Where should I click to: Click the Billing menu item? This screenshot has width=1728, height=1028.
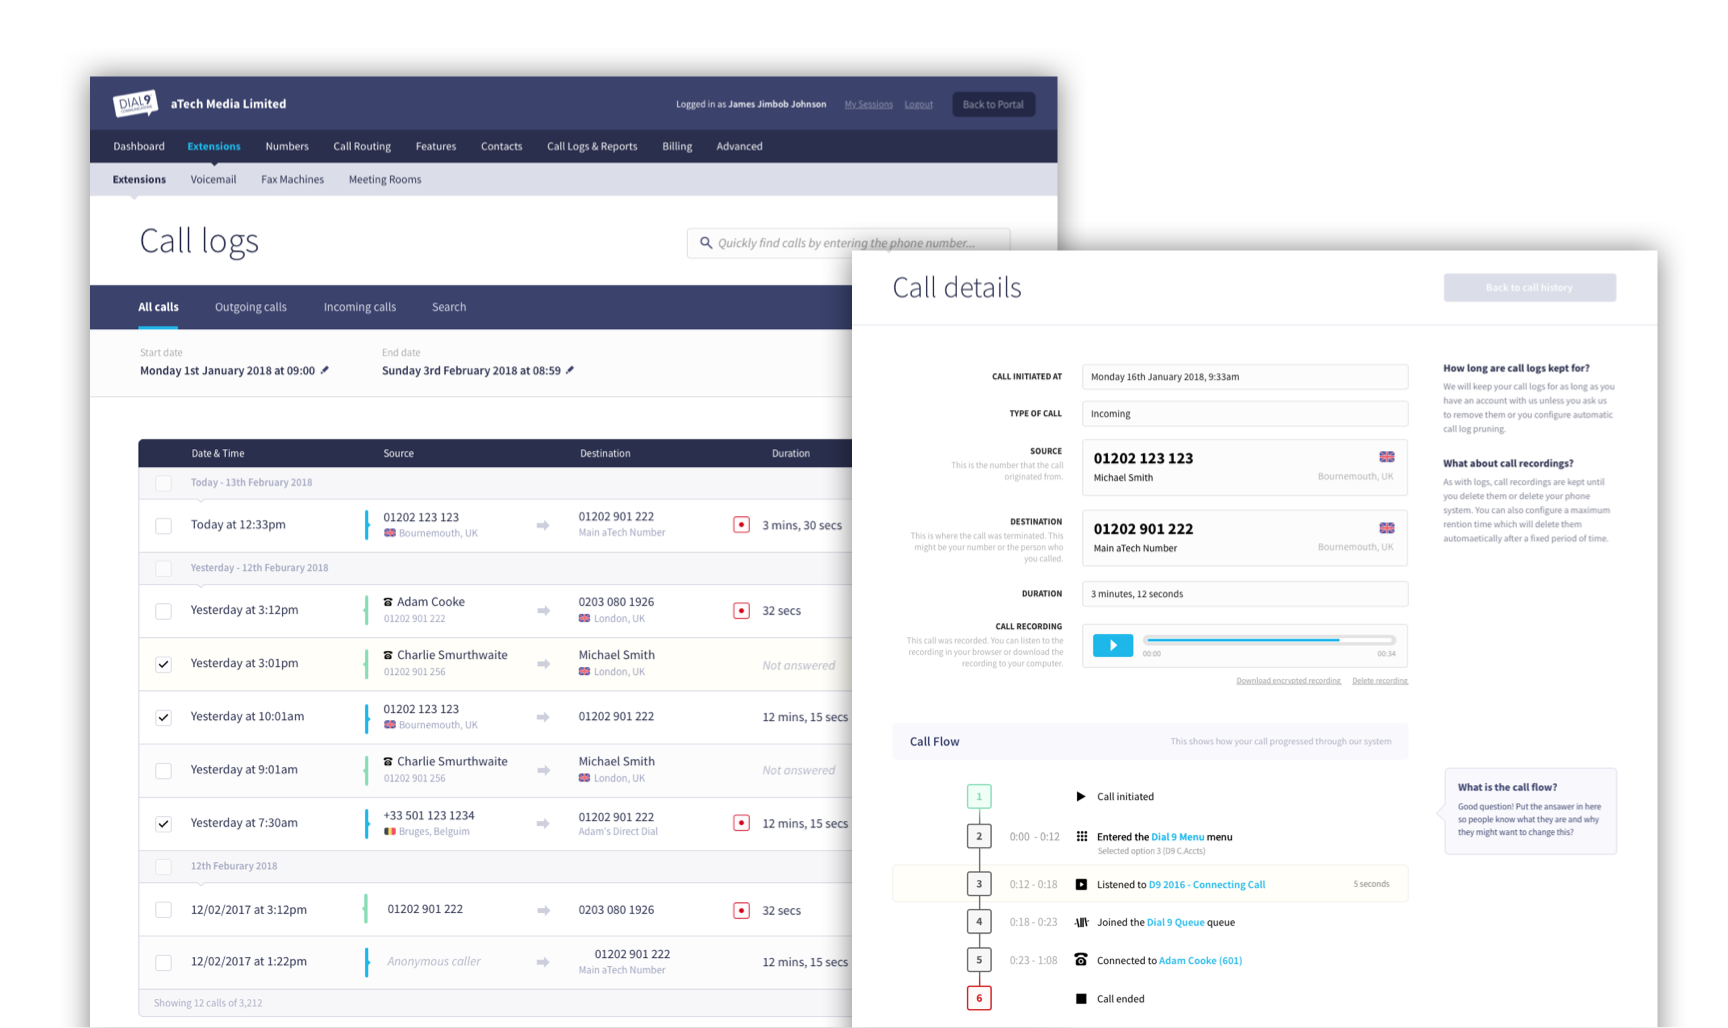pyautogui.click(x=677, y=146)
